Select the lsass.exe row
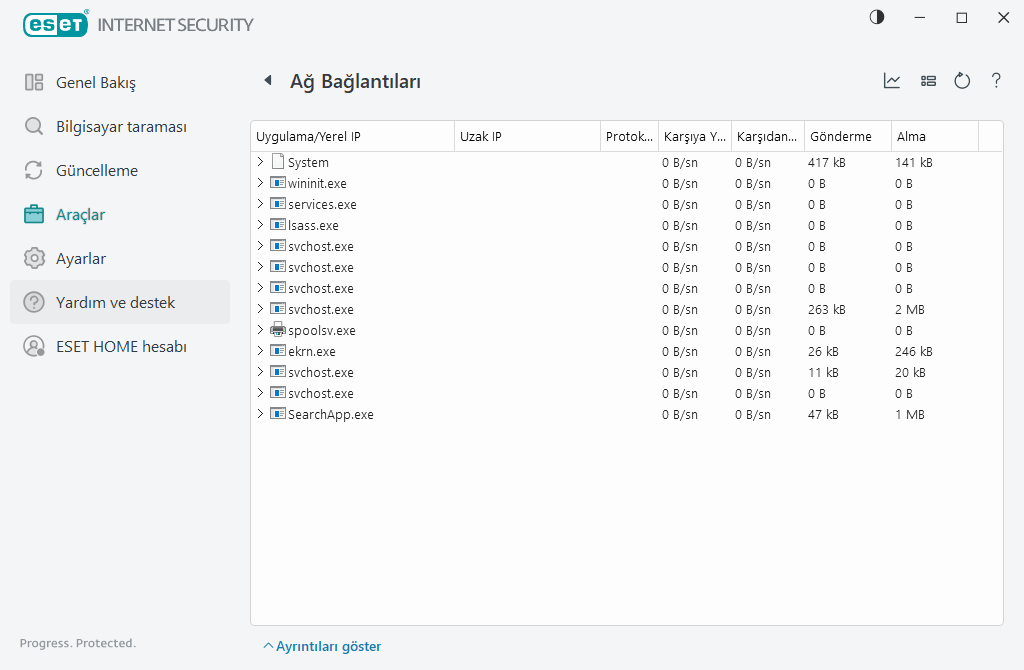1024x670 pixels. pos(313,225)
